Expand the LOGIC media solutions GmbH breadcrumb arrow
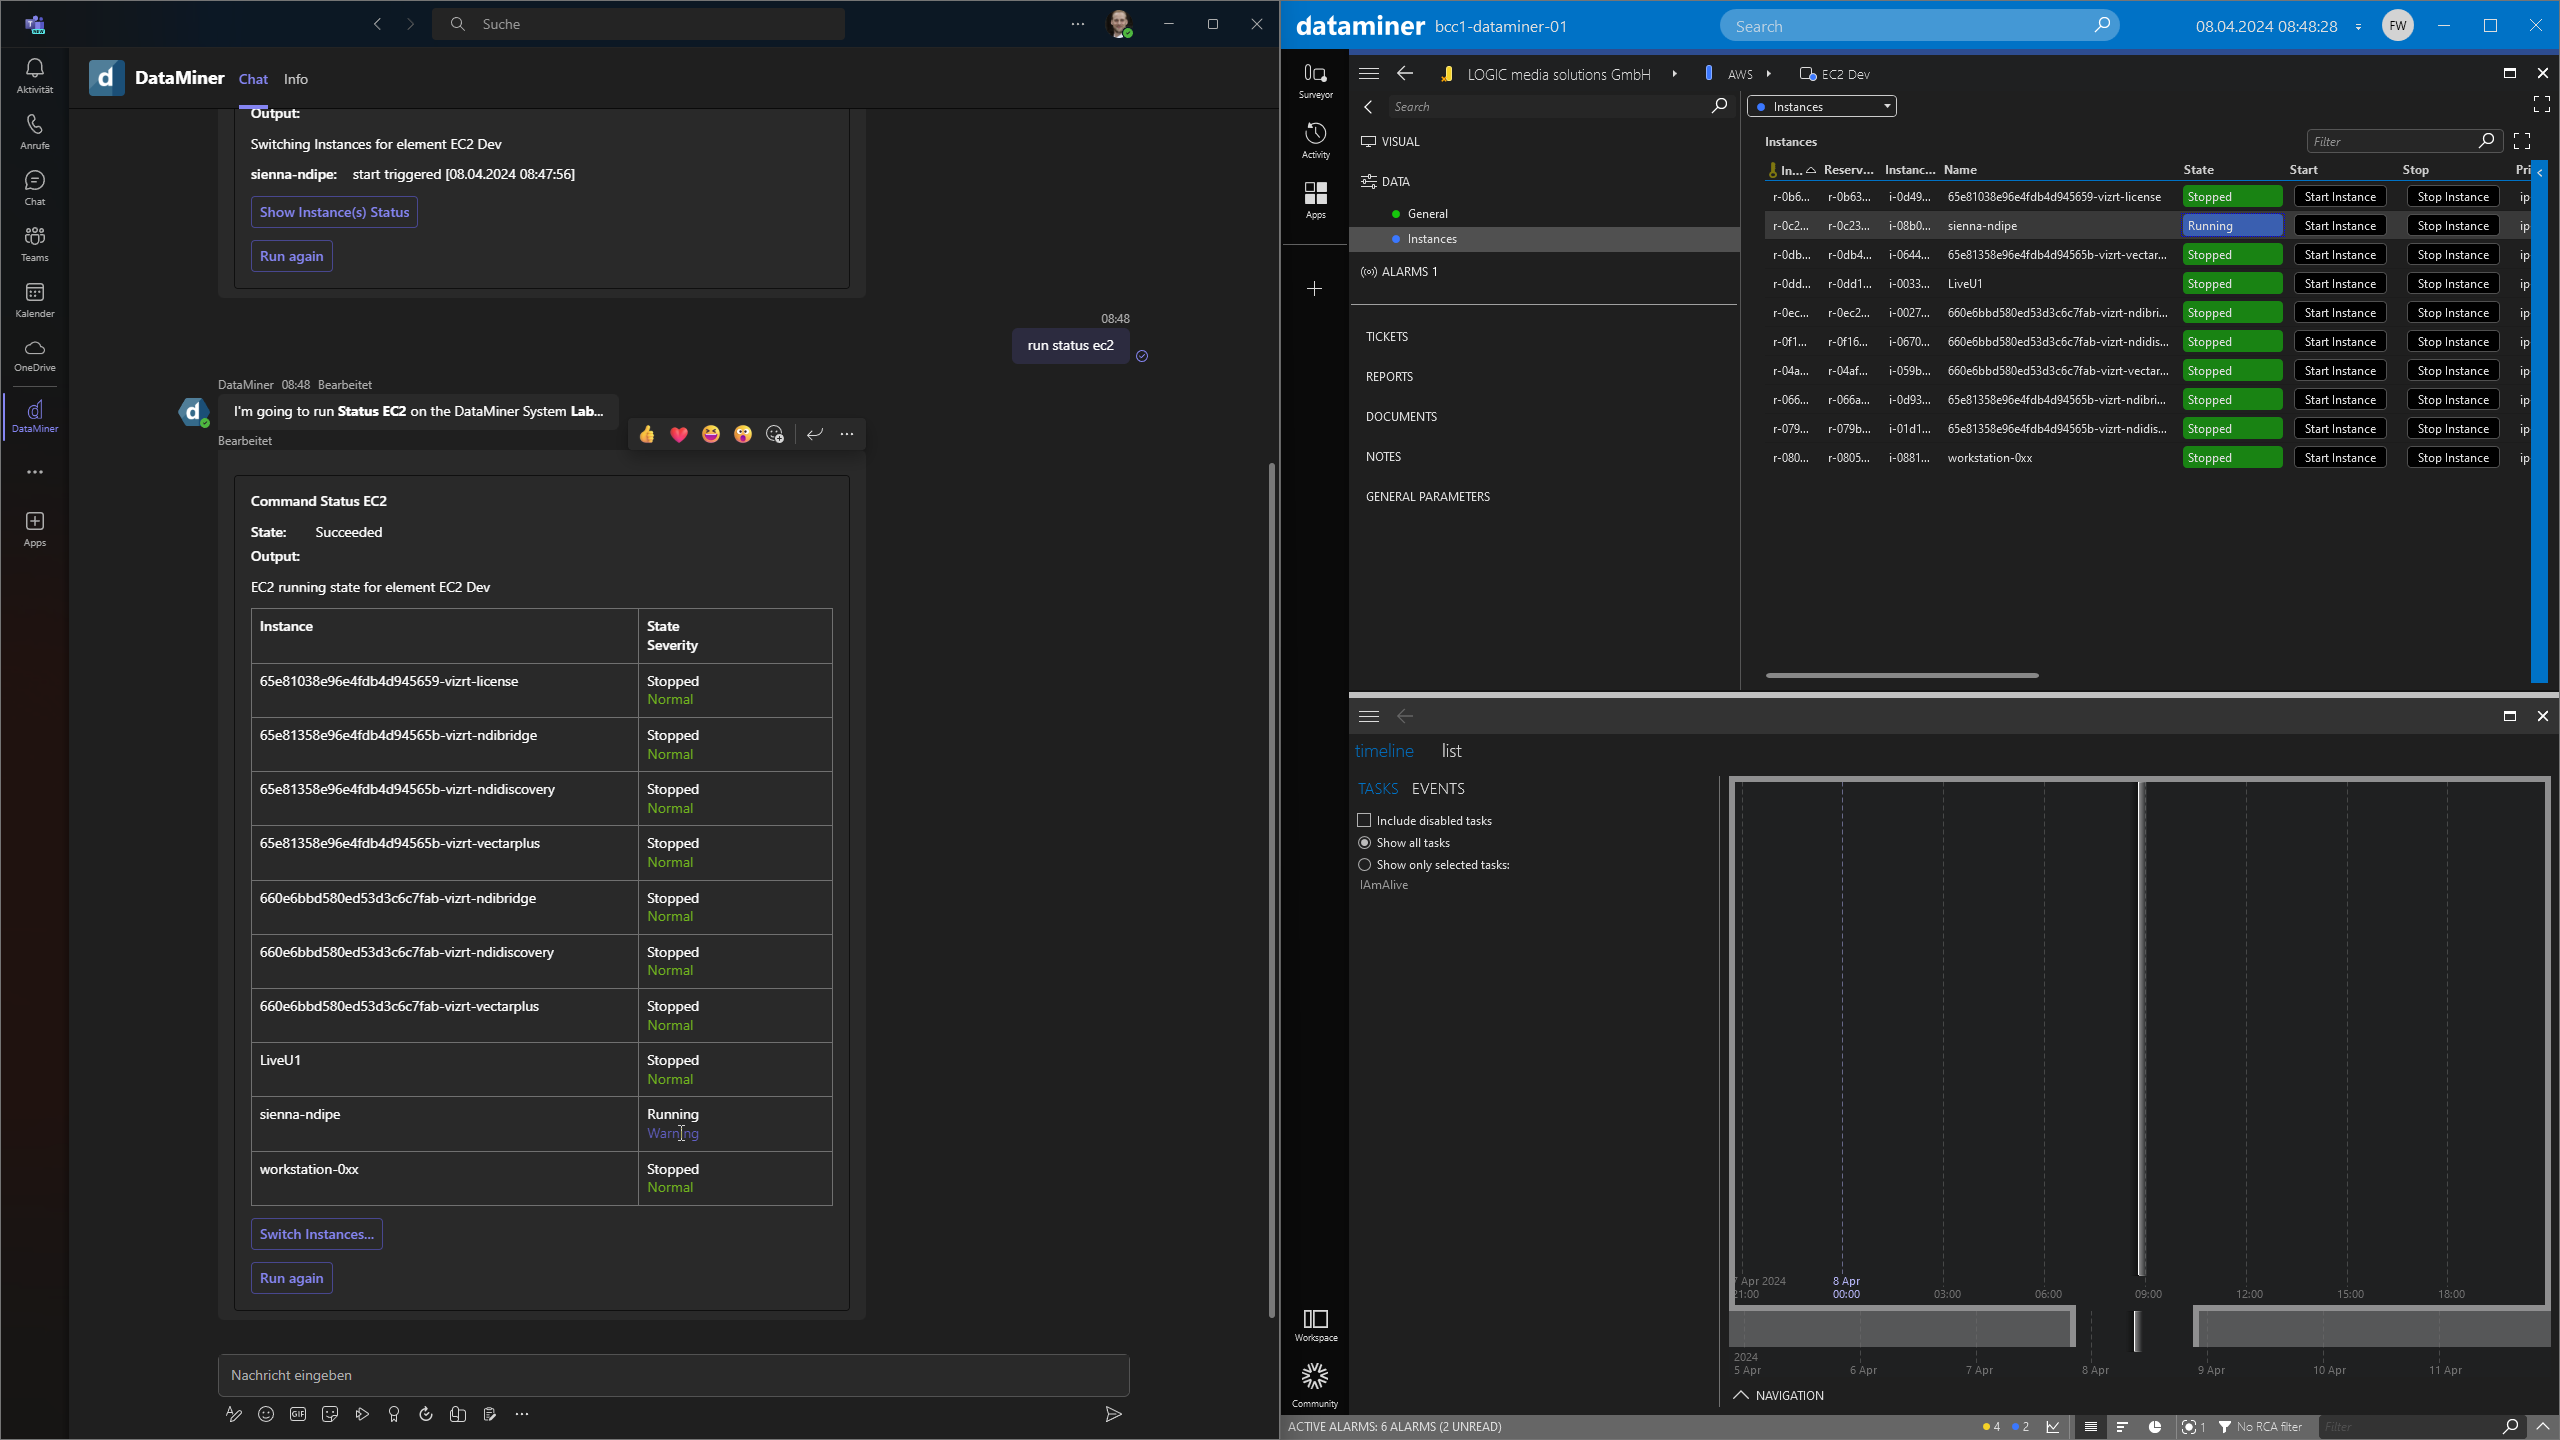Screen dimensions: 2560x1440 click(x=1674, y=74)
